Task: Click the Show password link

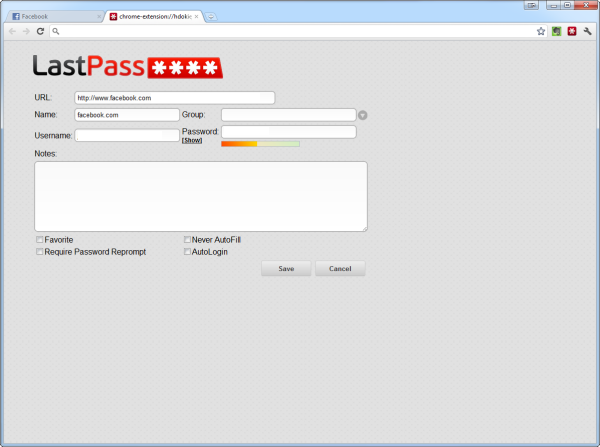Action: point(192,141)
